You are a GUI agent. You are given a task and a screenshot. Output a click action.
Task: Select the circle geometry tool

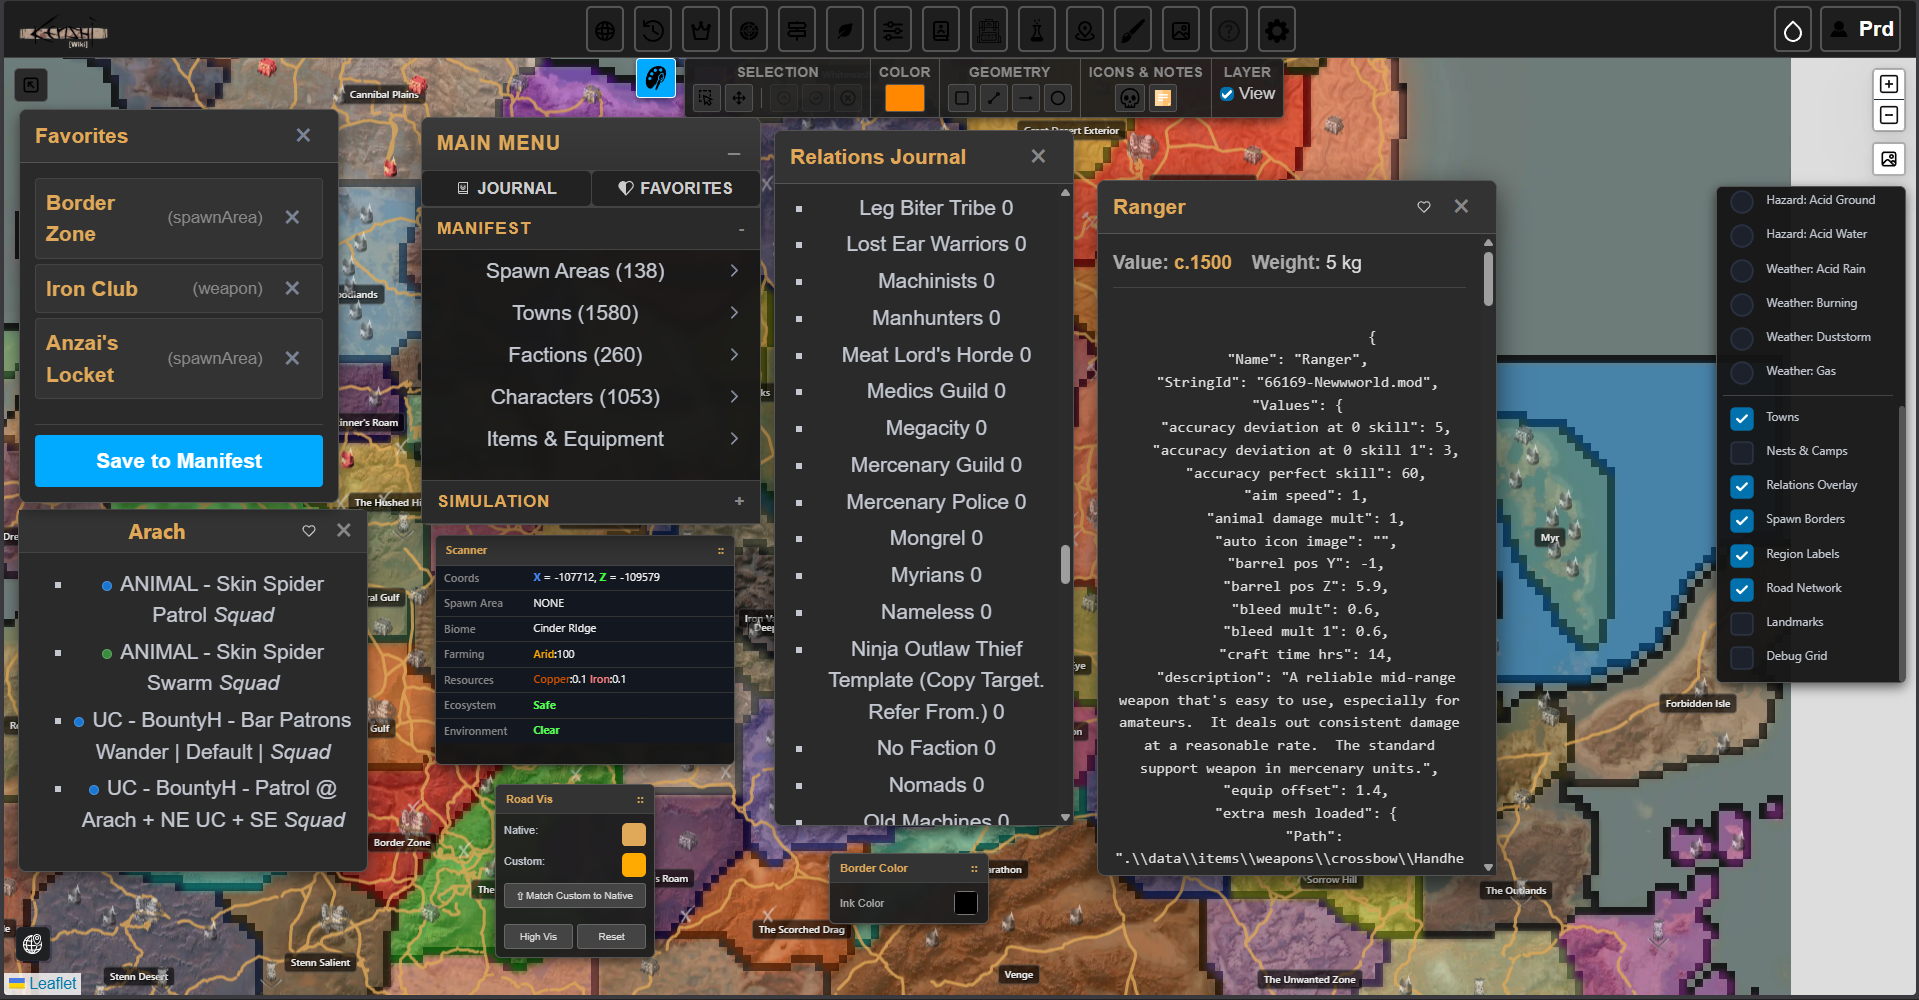coord(1058,98)
